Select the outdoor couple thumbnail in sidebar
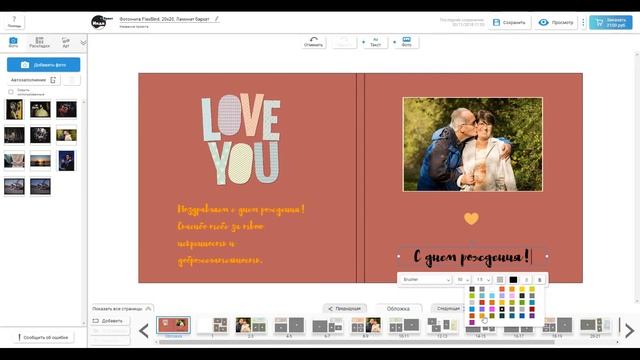 click(x=66, y=135)
